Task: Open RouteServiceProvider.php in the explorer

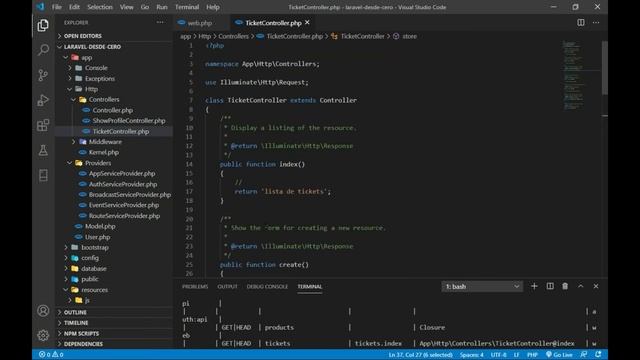Action: [124, 216]
